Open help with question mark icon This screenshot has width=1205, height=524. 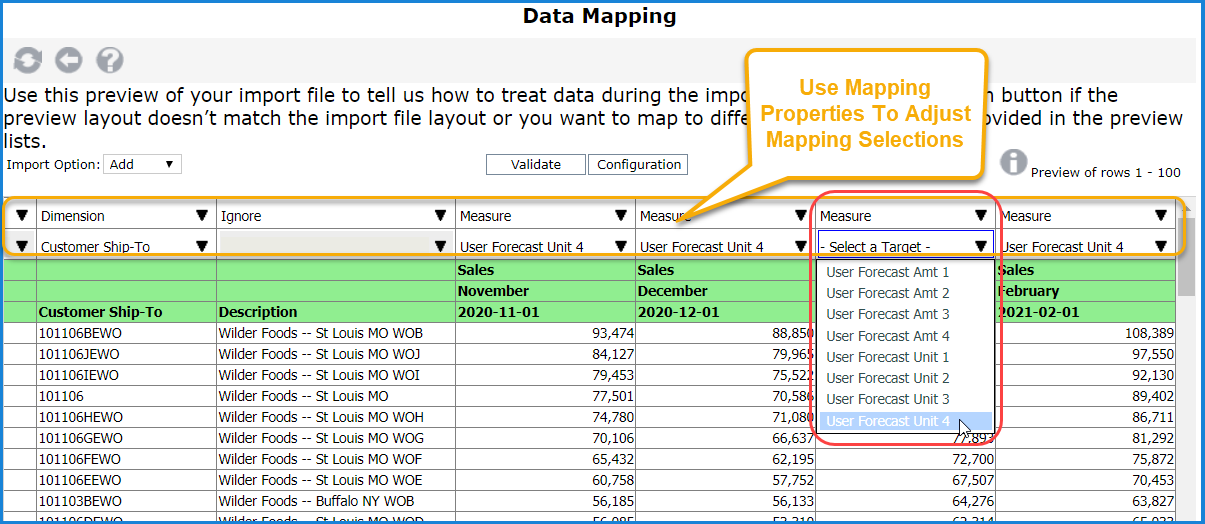109,61
